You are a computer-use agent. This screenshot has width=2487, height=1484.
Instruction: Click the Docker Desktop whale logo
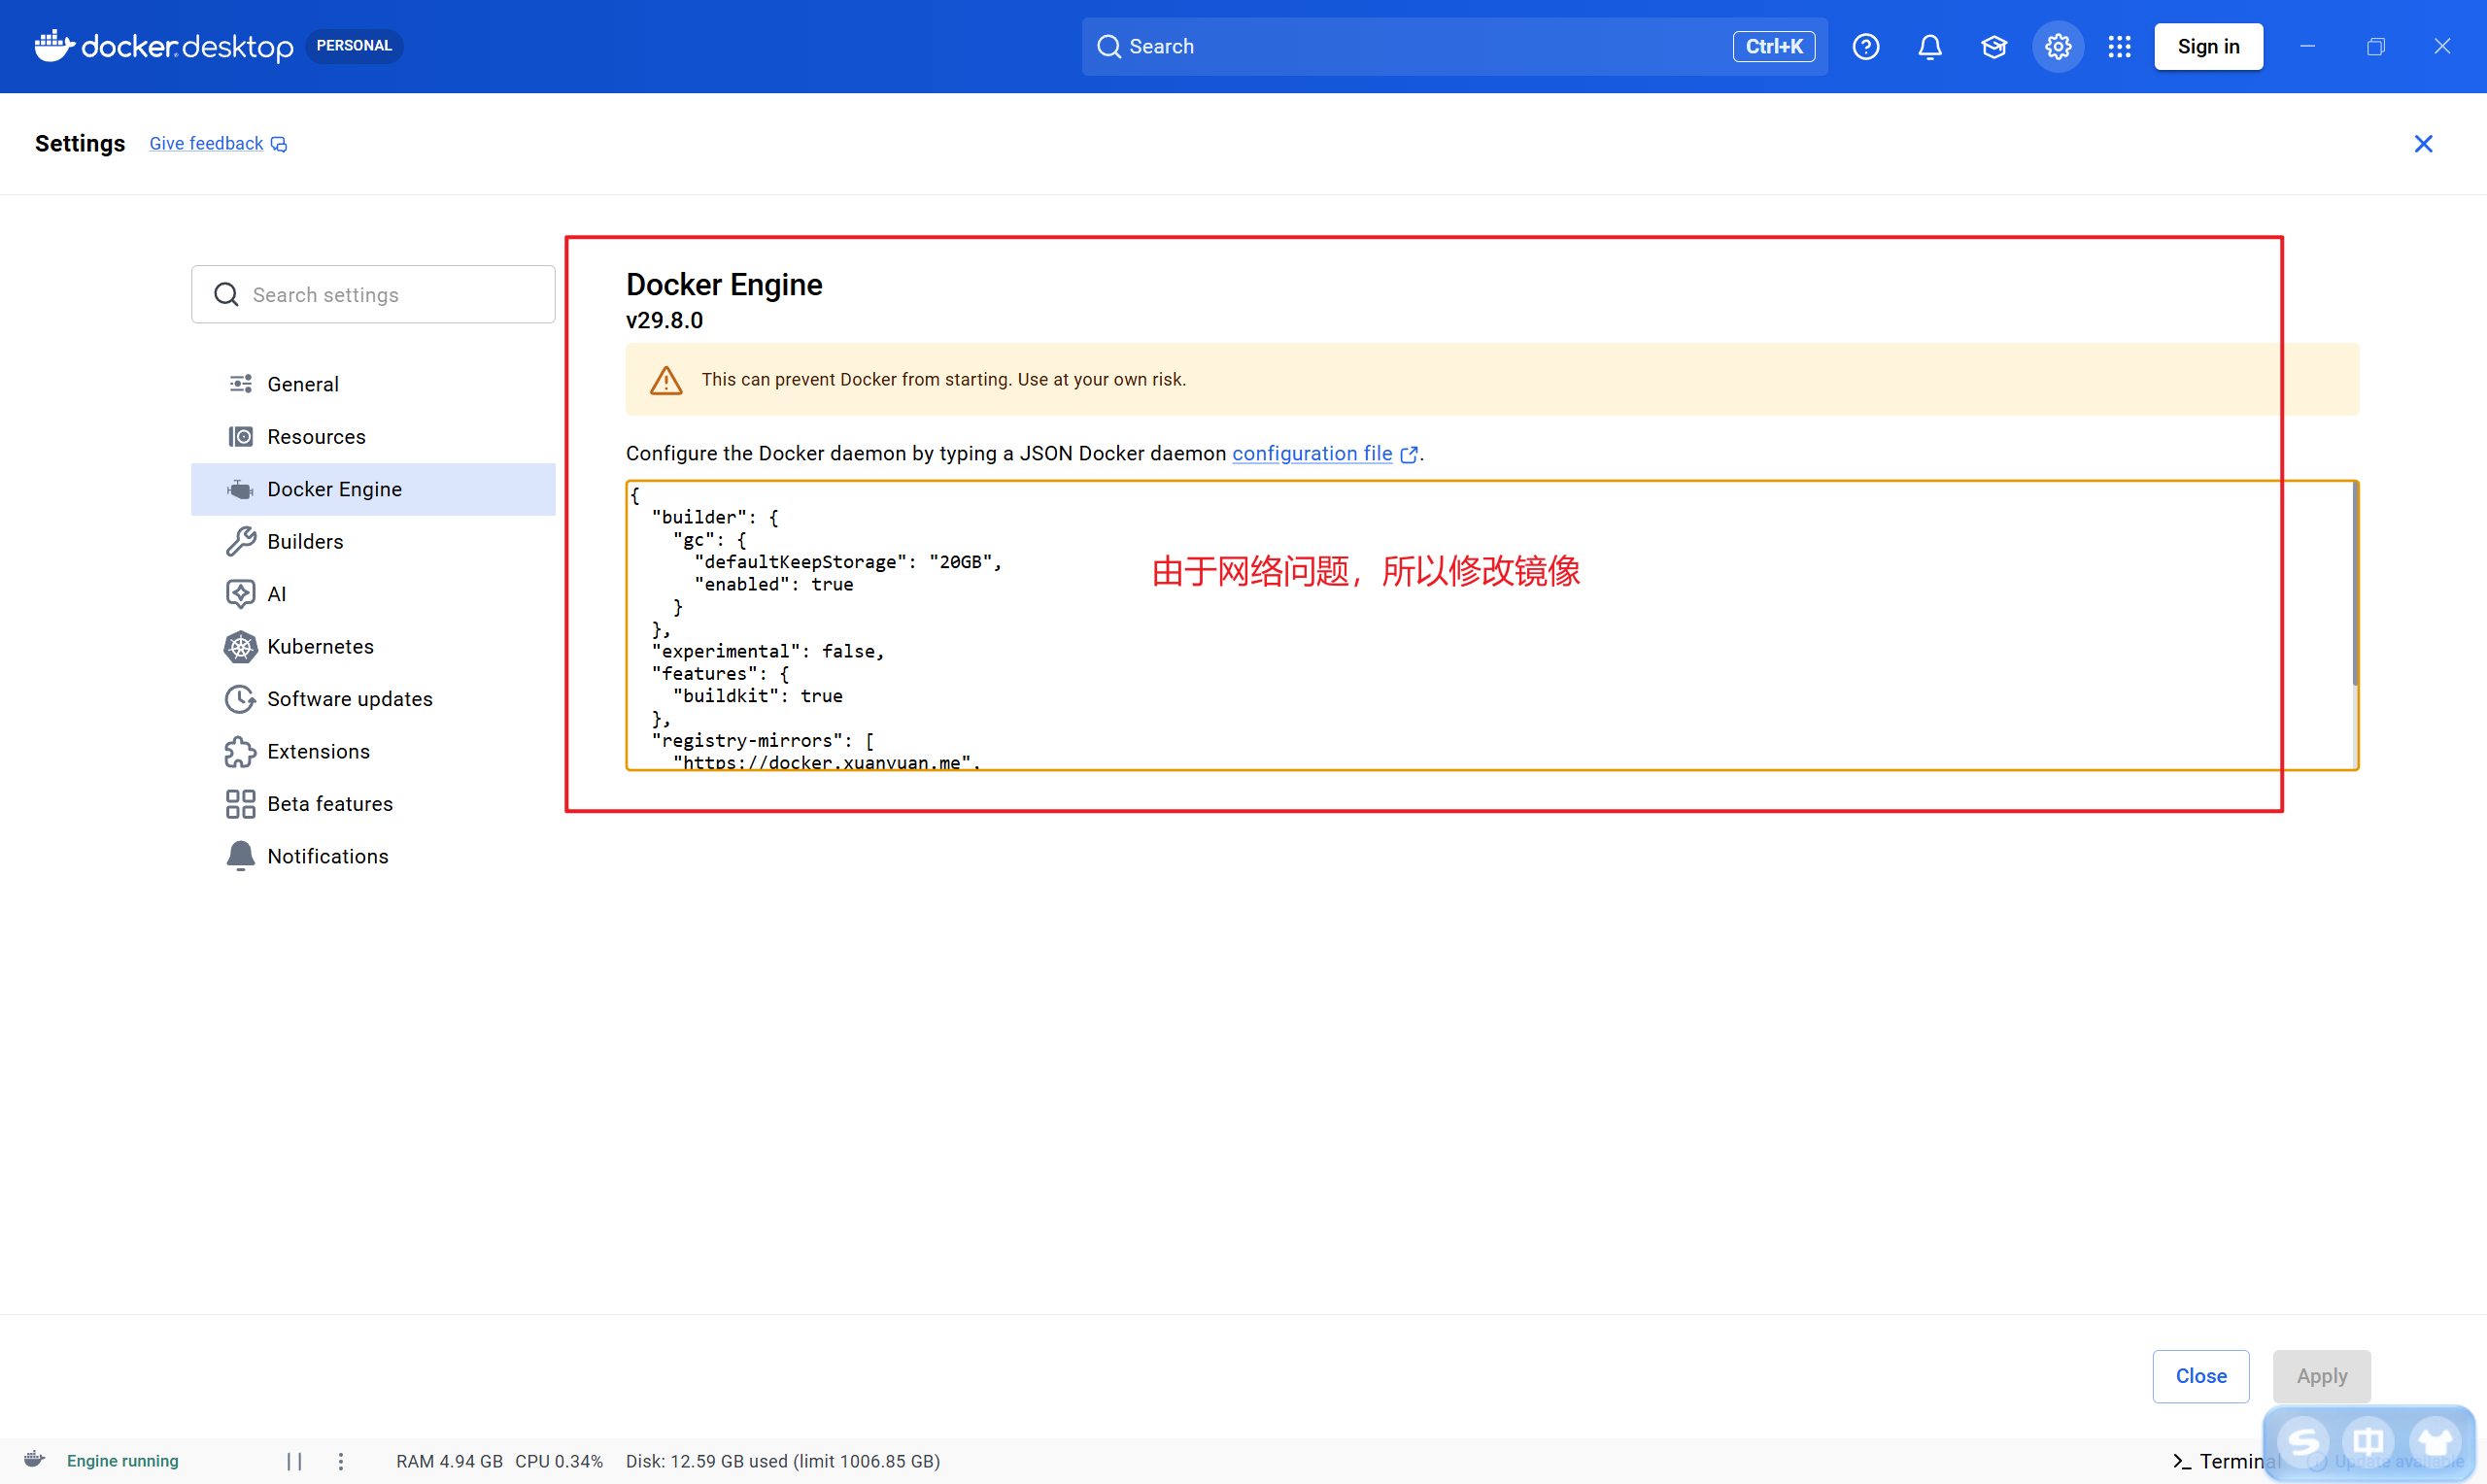[163, 45]
